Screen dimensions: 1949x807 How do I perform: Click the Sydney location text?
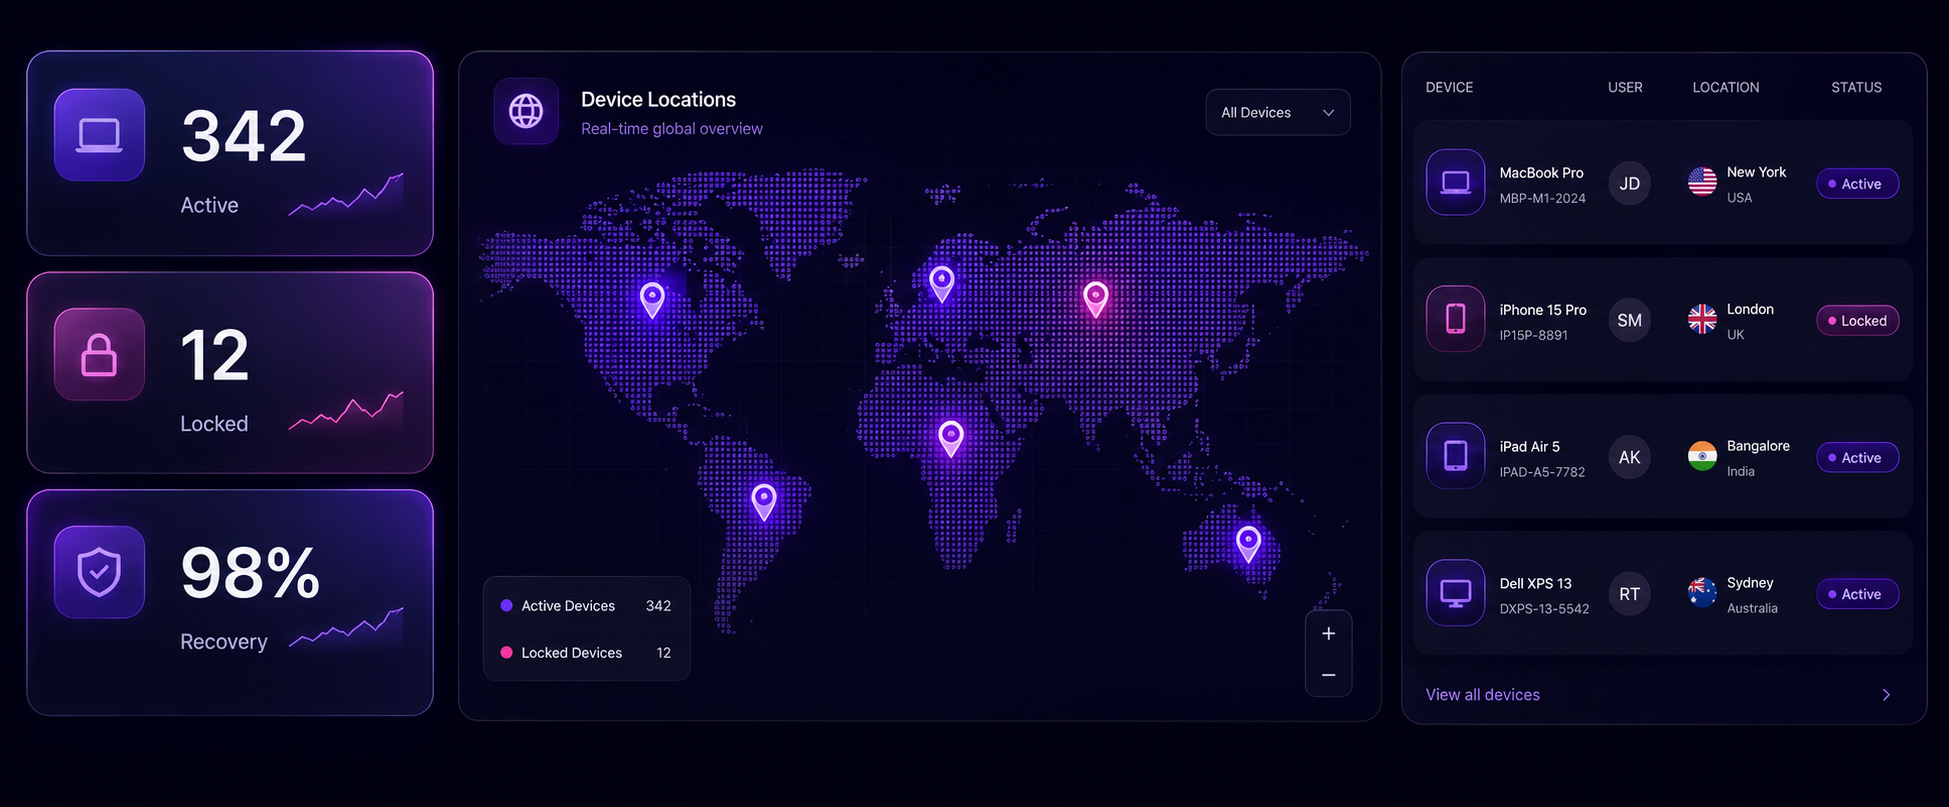tap(1750, 583)
